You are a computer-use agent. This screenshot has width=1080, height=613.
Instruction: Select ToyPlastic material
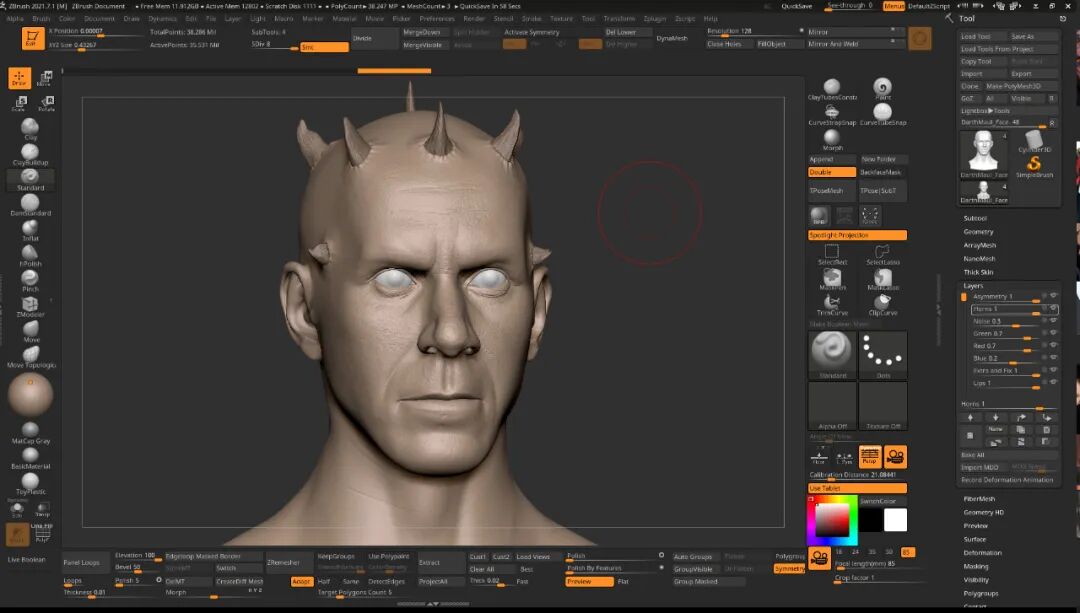click(30, 484)
